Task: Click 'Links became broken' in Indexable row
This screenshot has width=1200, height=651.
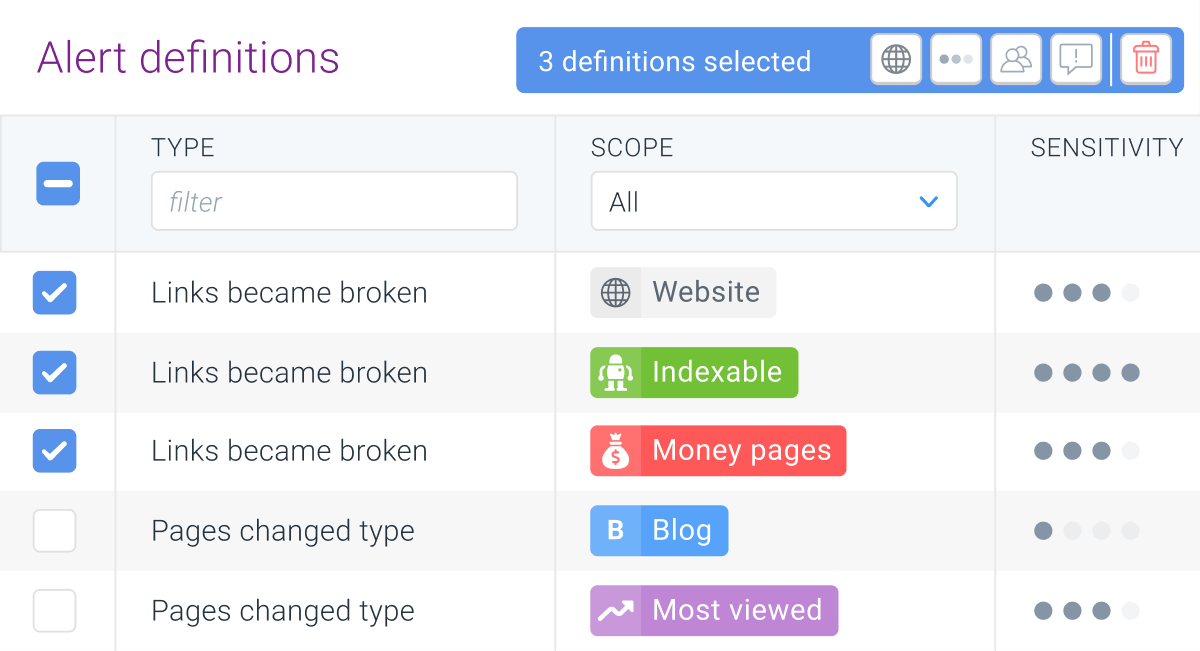Action: (x=289, y=373)
